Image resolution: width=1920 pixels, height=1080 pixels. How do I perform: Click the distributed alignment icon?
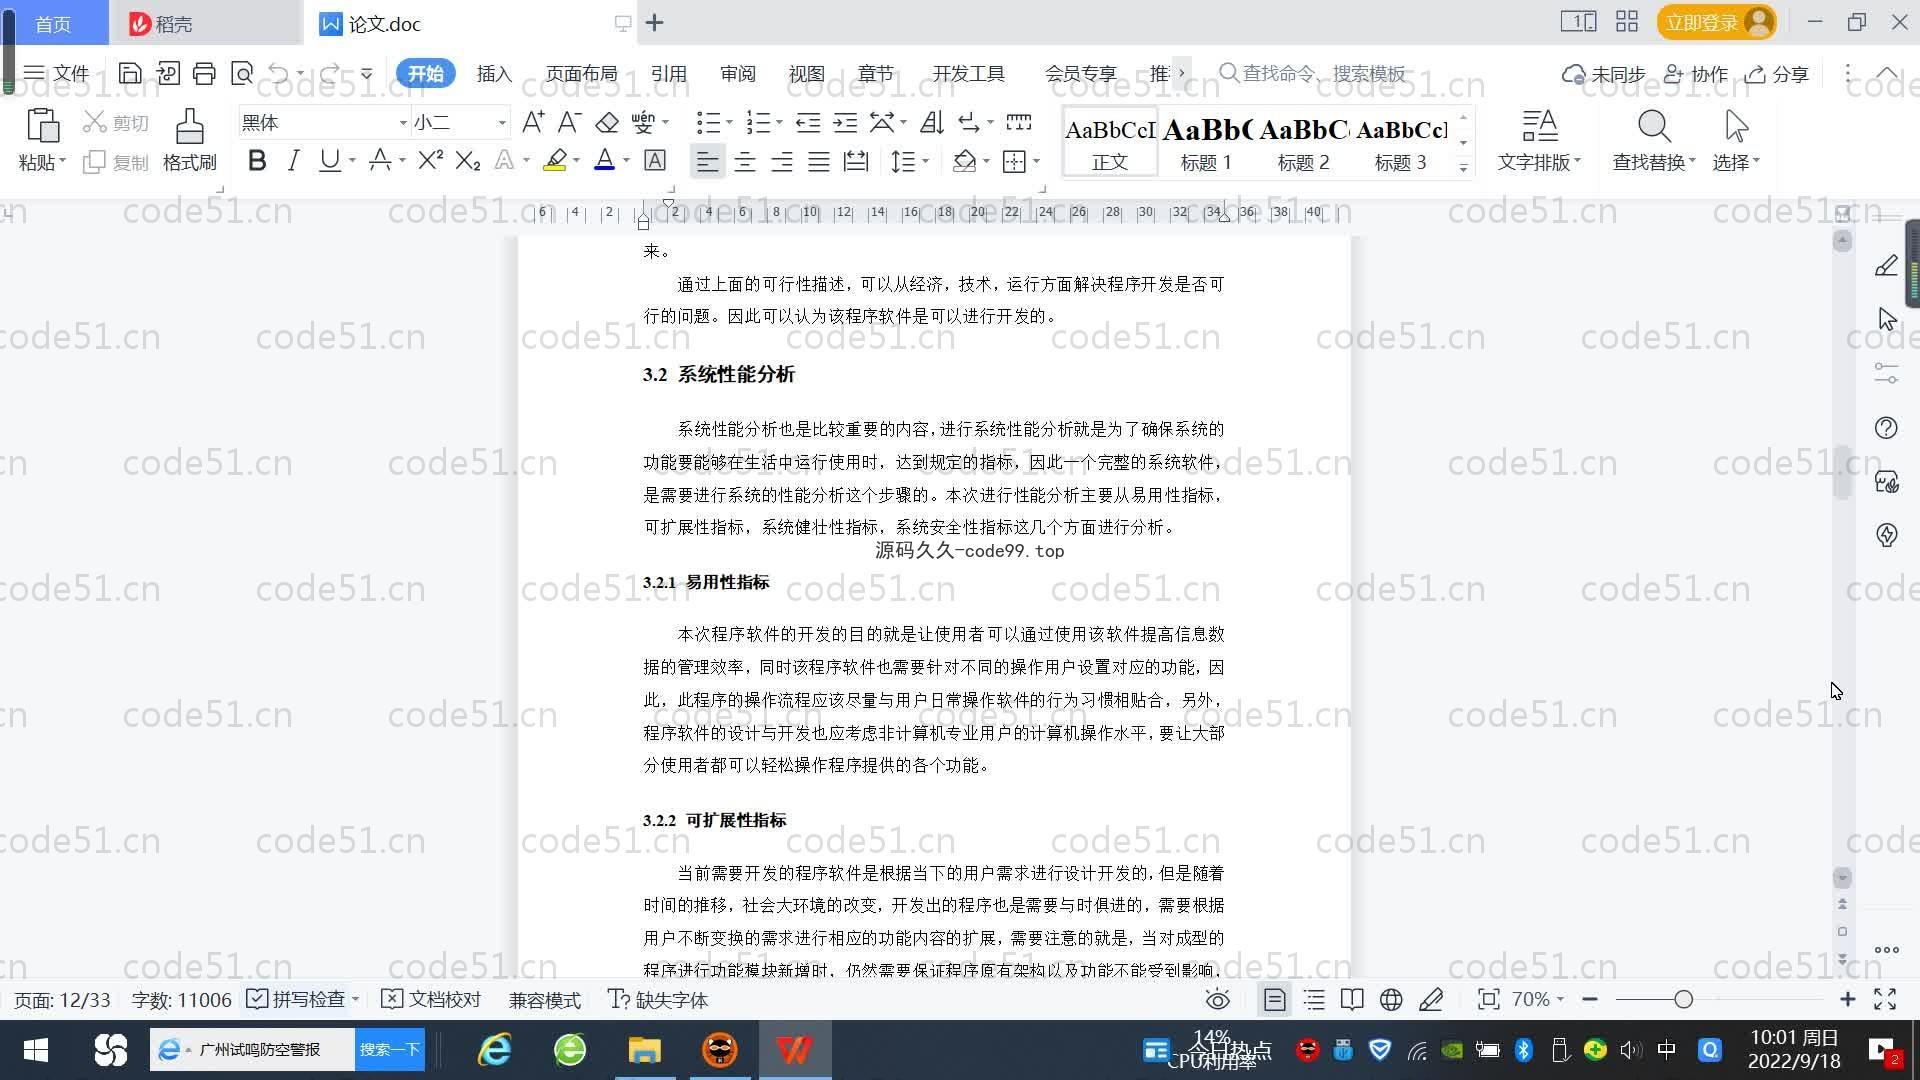(856, 161)
